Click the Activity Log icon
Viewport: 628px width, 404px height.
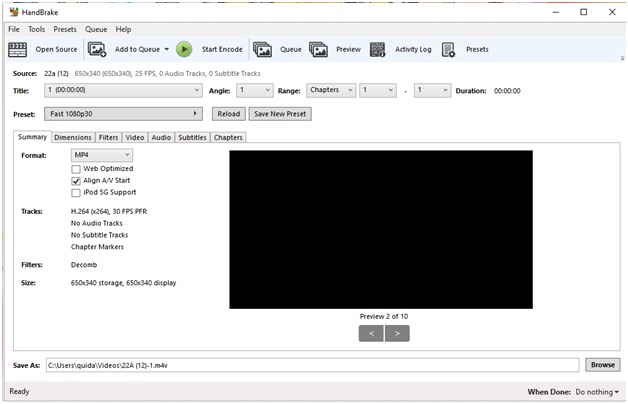(377, 50)
